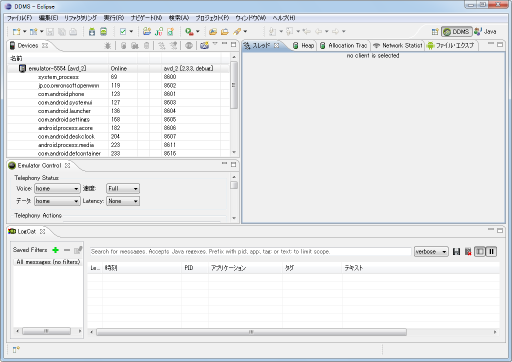
Task: Open the Android SDK Manager toolbar icon
Action: click(x=92, y=32)
